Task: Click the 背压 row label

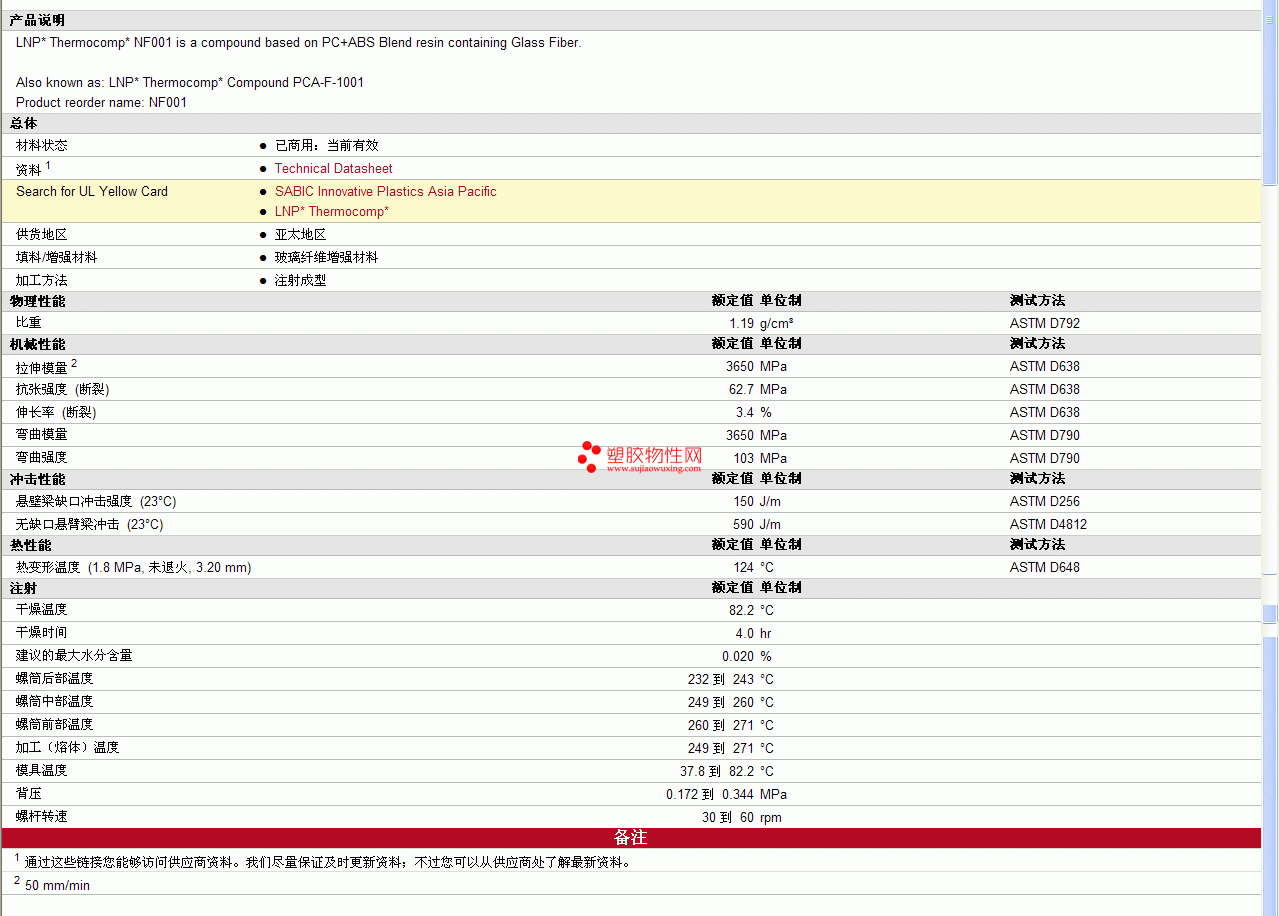Action: pyautogui.click(x=29, y=794)
